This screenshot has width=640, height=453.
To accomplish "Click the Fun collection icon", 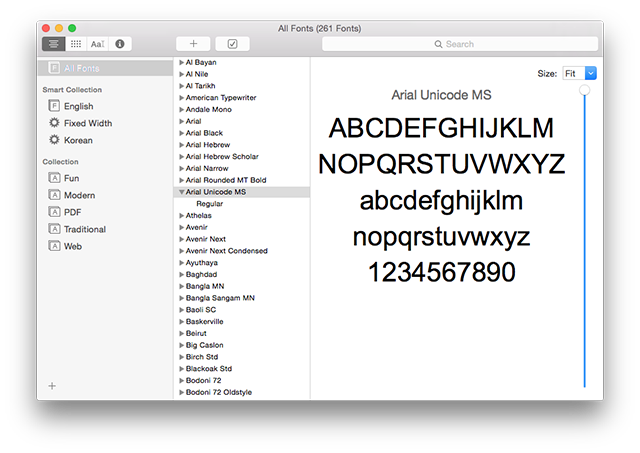I will click(54, 178).
